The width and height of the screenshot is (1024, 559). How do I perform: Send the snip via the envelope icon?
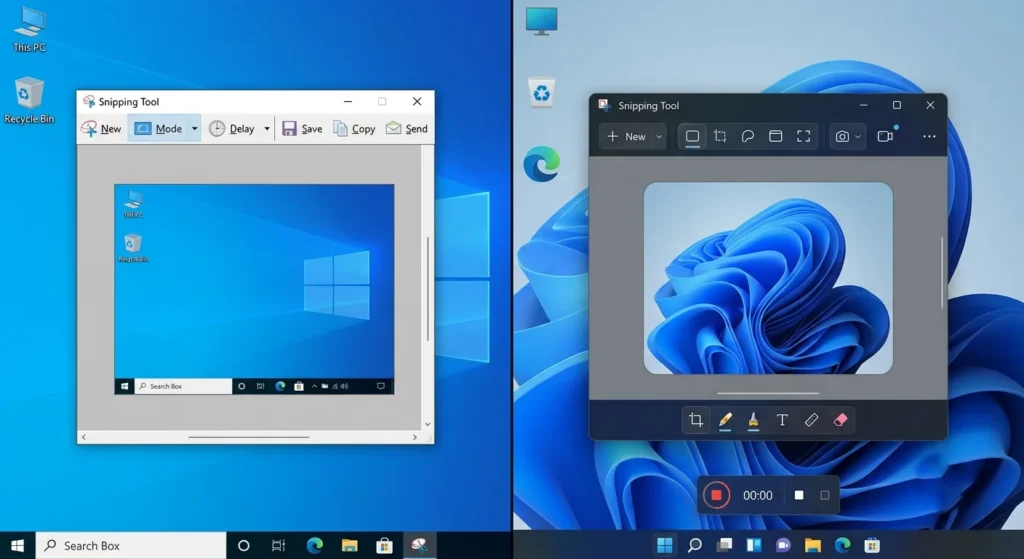[x=406, y=129]
